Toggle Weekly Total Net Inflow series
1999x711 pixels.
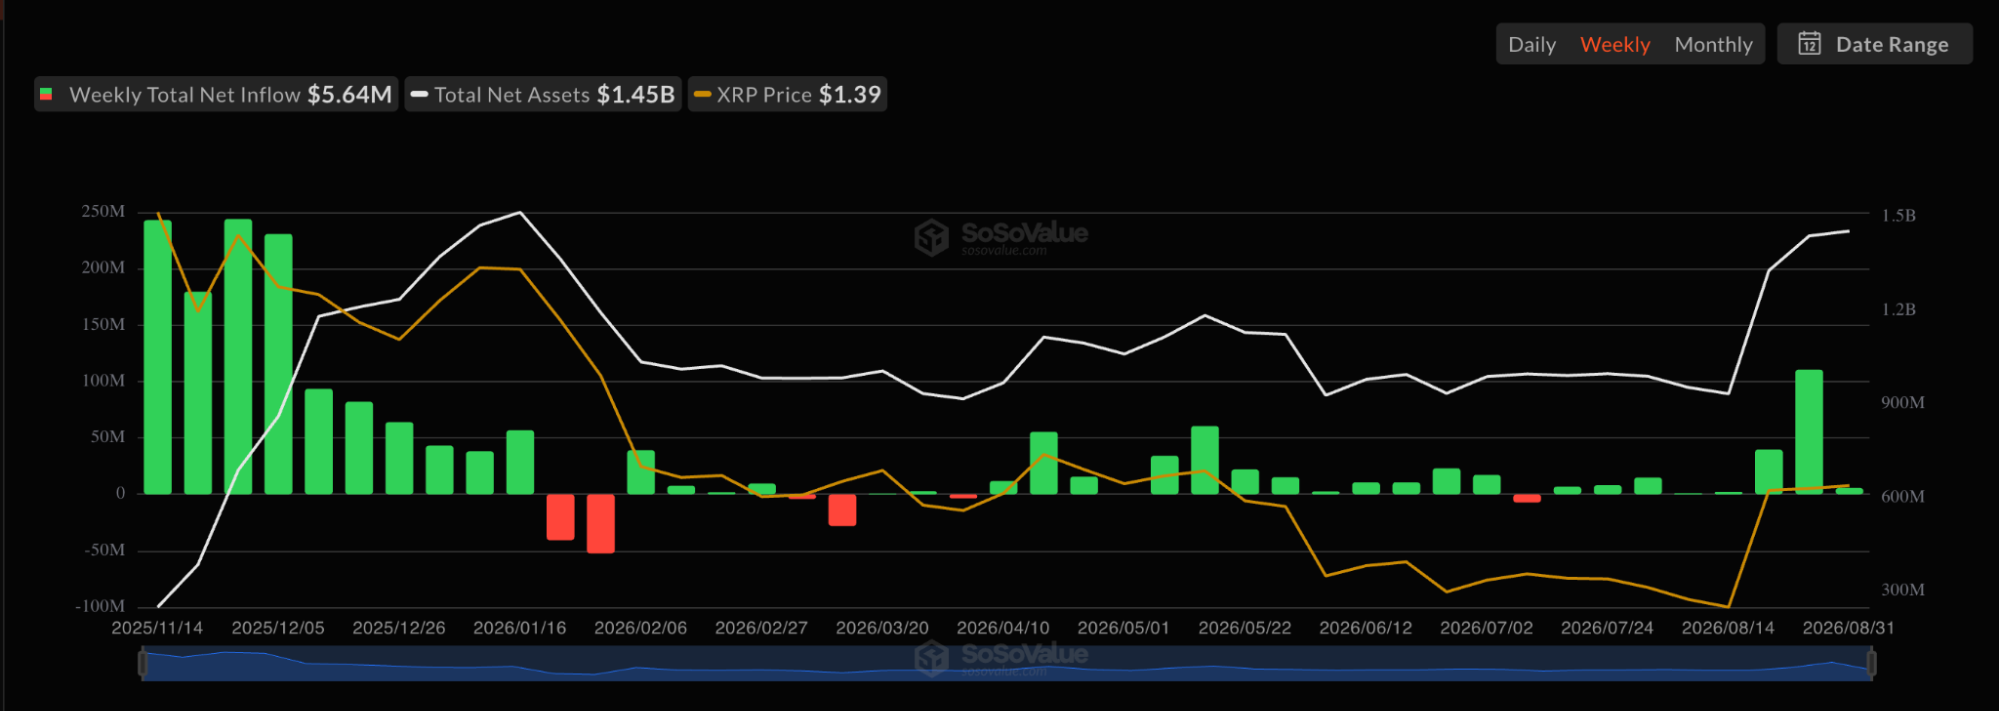coord(216,95)
